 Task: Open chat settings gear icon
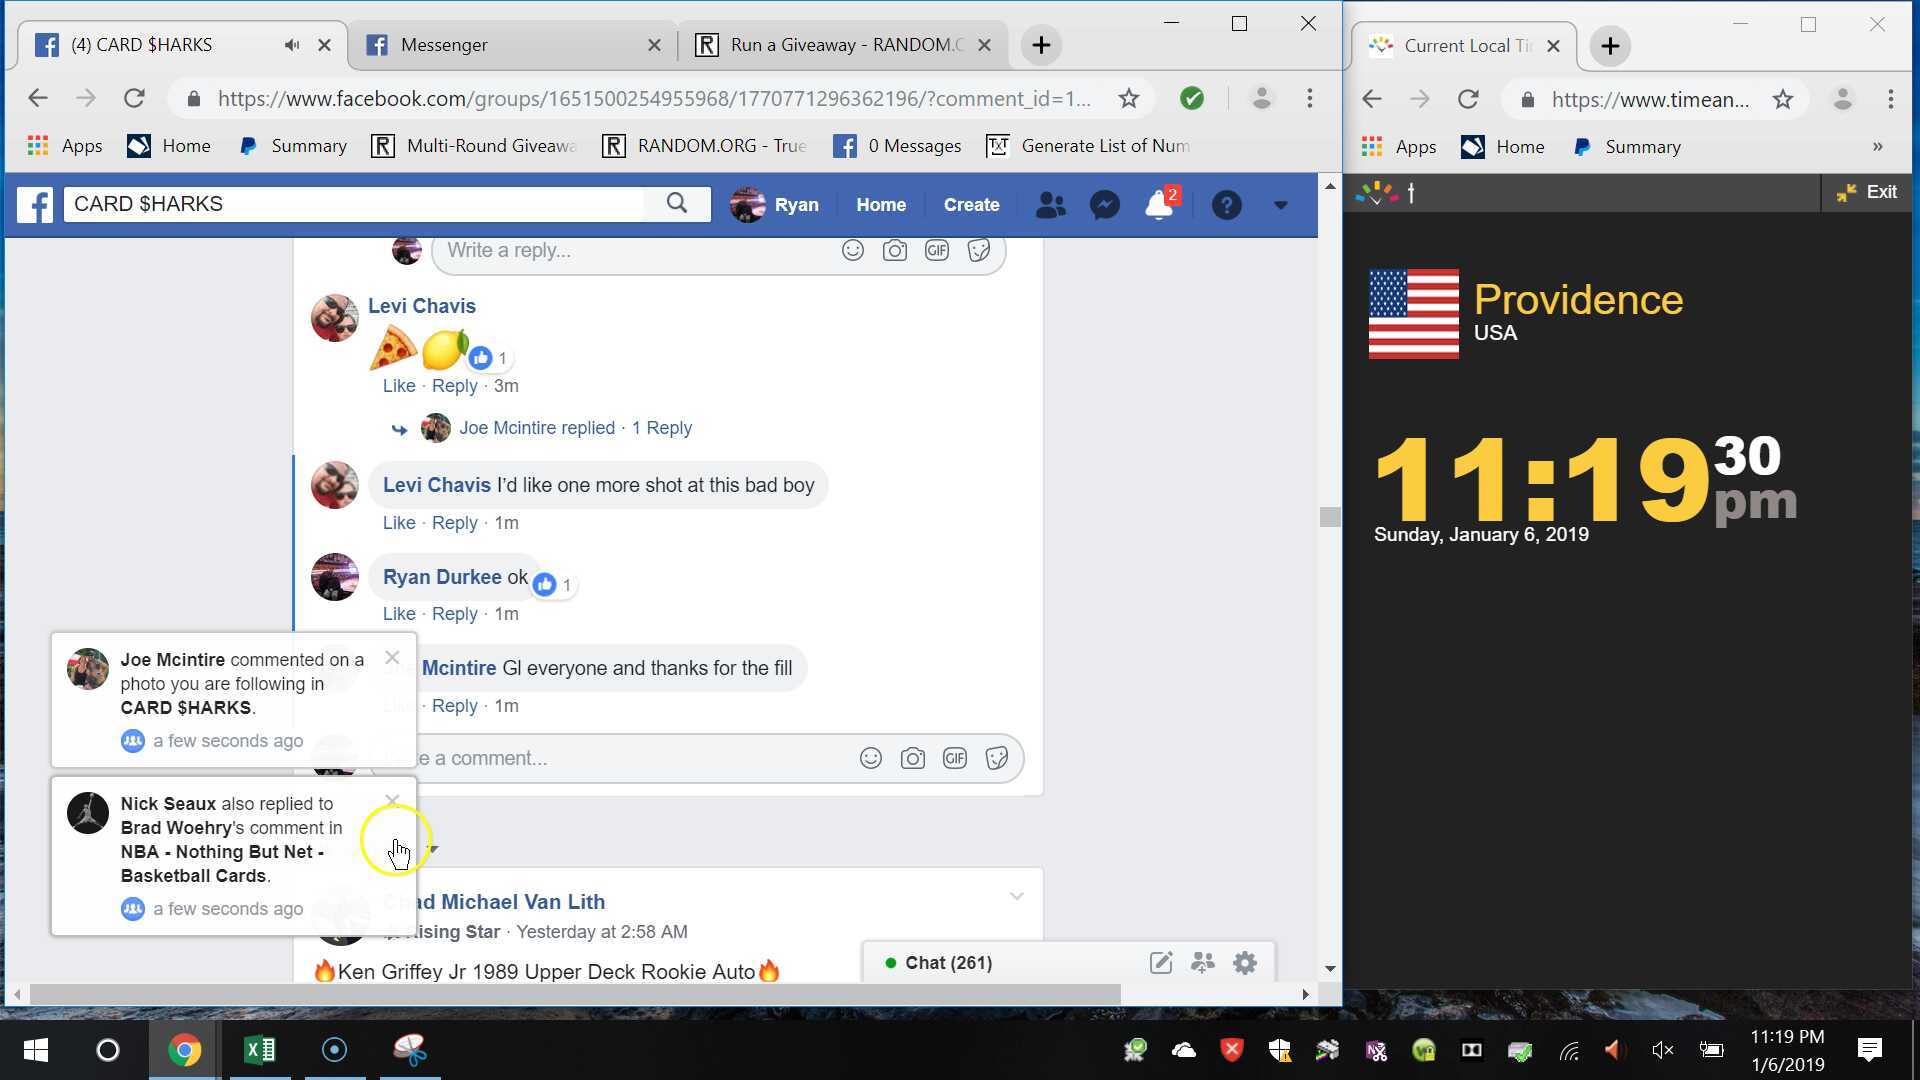tap(1245, 963)
